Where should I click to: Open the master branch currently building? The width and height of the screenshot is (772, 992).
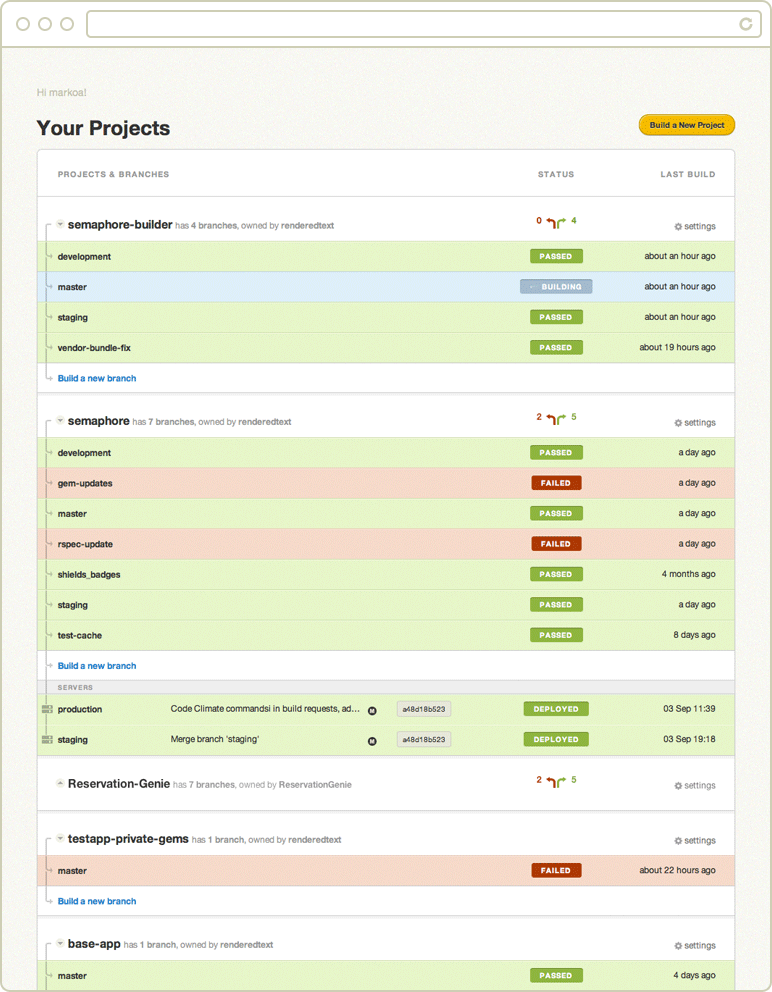tap(72, 287)
